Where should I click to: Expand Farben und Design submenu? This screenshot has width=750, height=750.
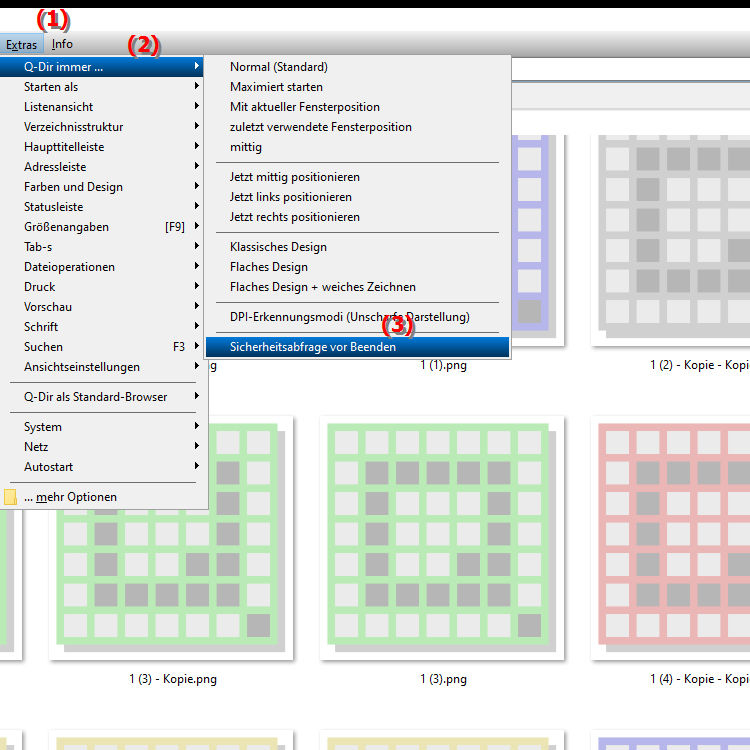point(101,187)
